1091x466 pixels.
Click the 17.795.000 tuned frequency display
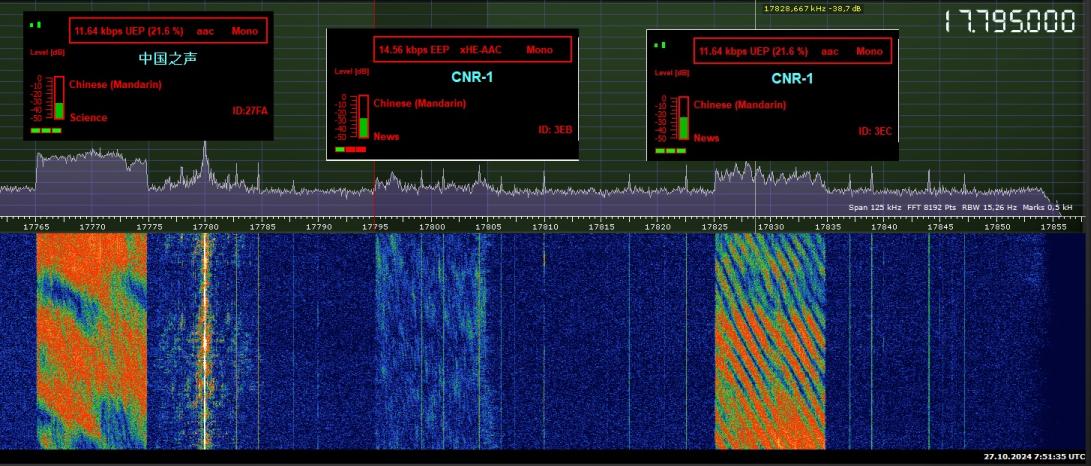1010,22
